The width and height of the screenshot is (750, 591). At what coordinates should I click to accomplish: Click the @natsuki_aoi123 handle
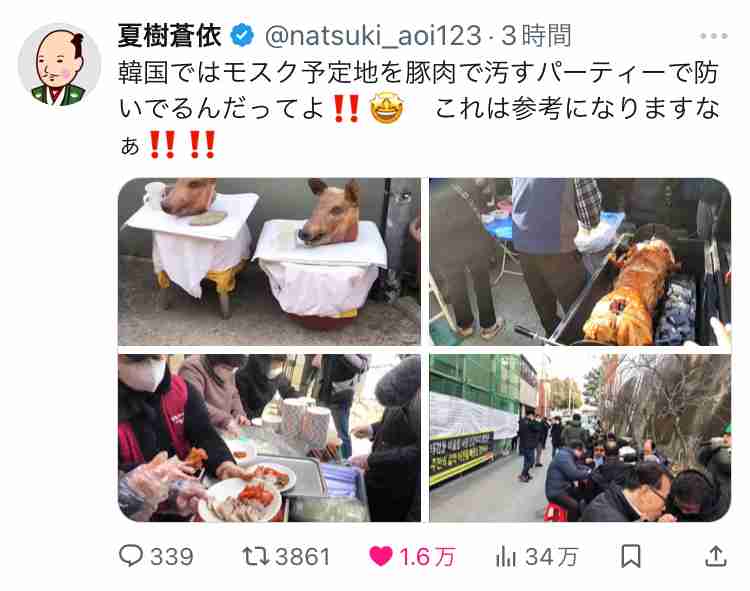tap(373, 36)
